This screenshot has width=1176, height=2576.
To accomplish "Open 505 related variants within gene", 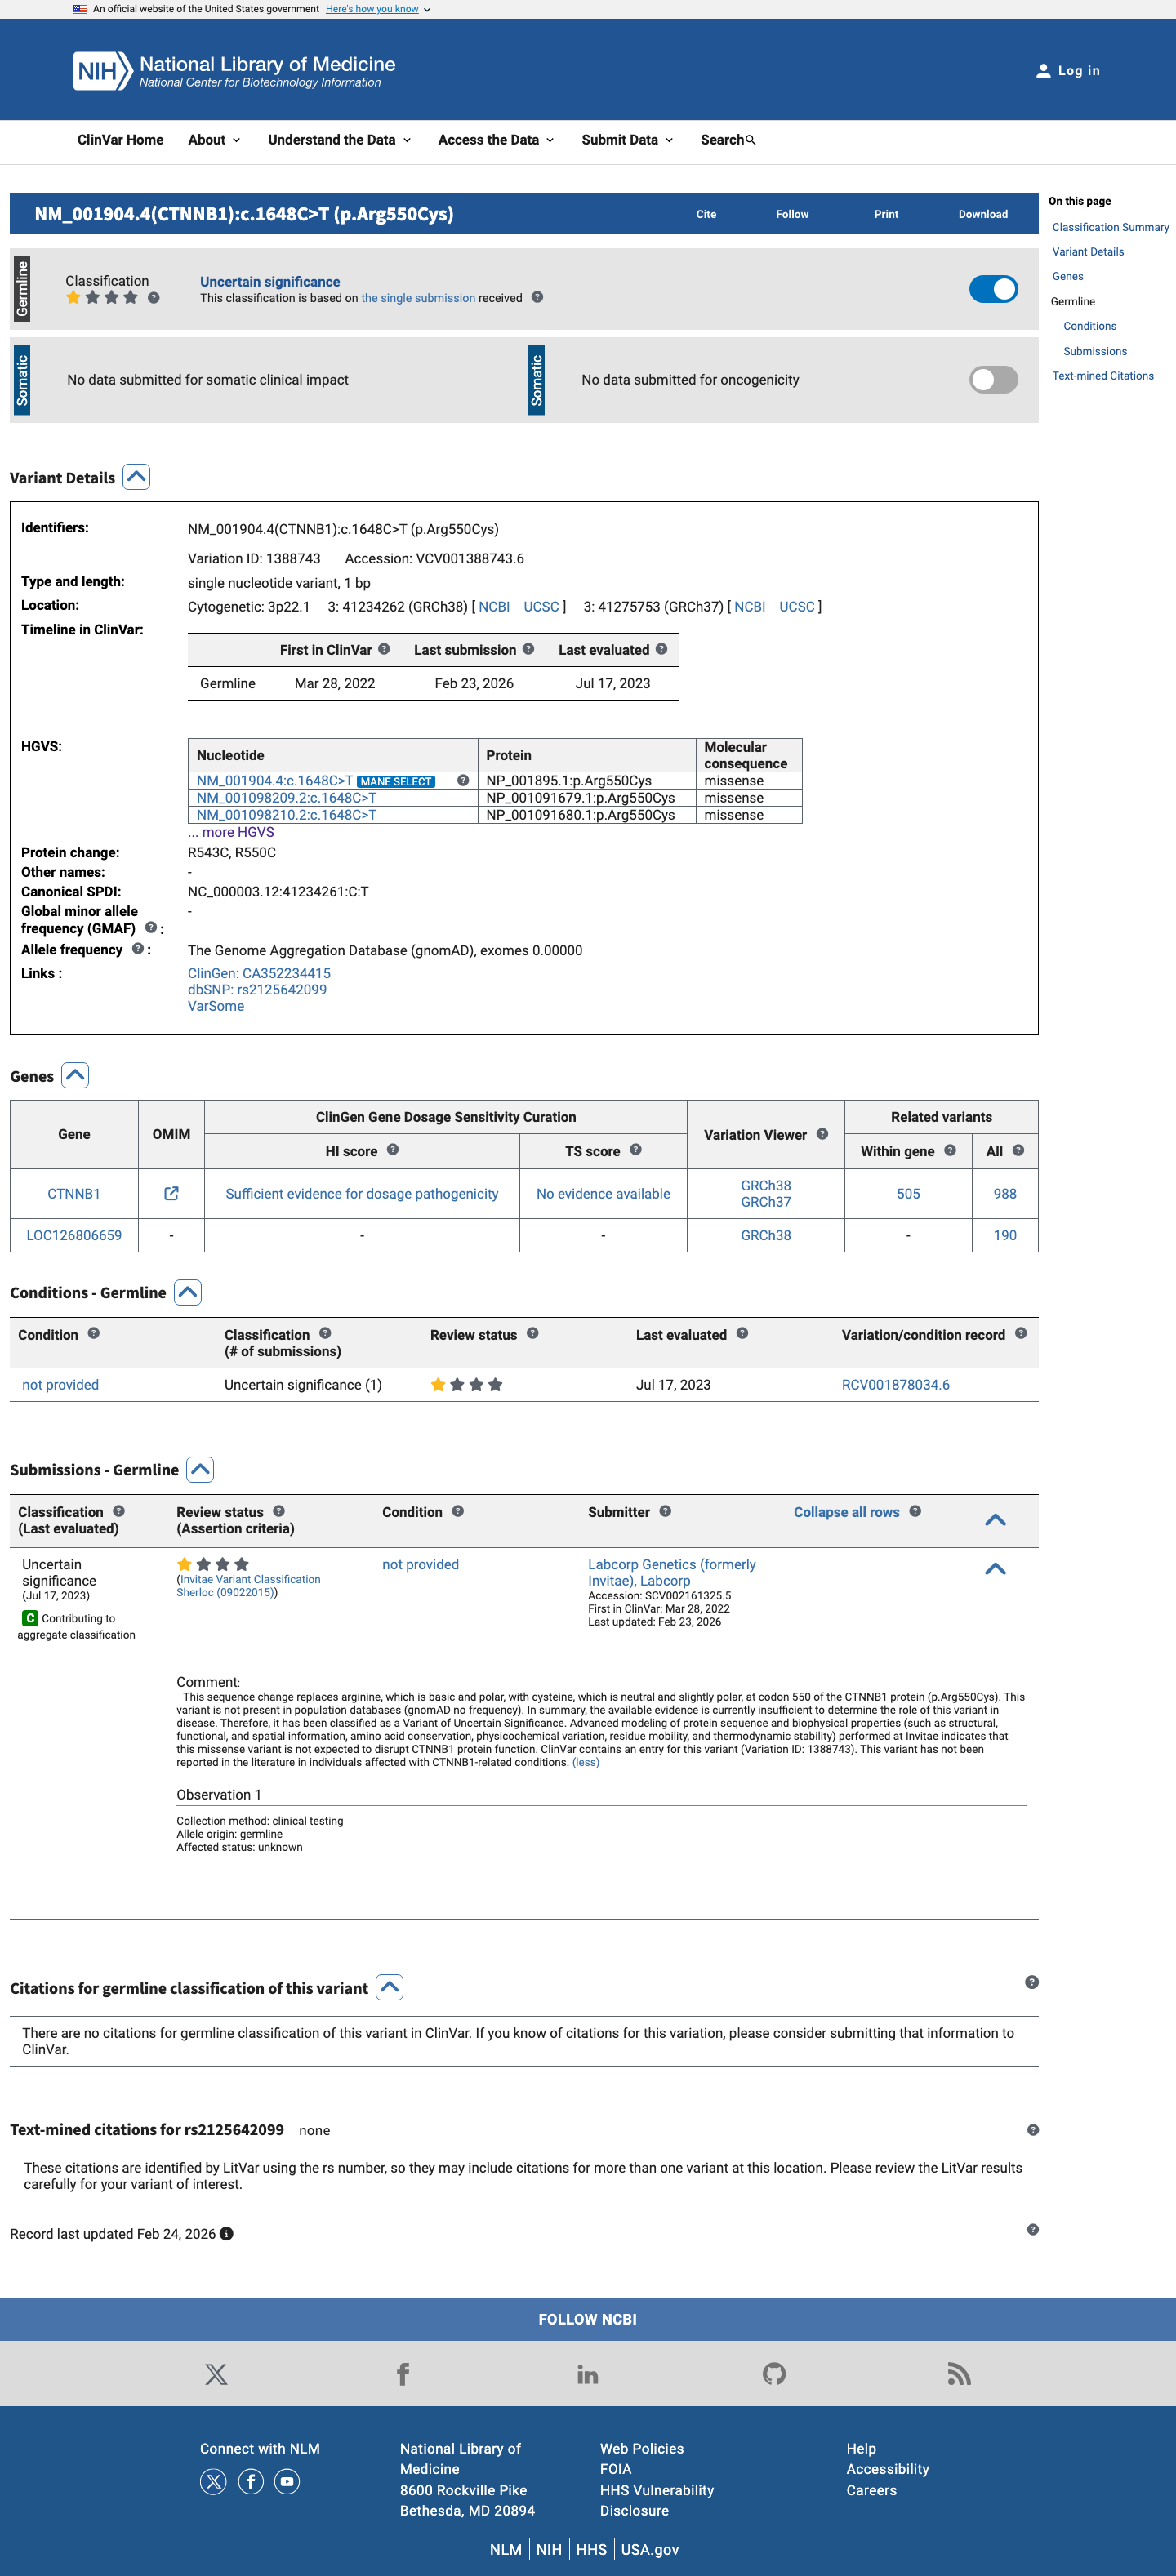I will pyautogui.click(x=908, y=1193).
